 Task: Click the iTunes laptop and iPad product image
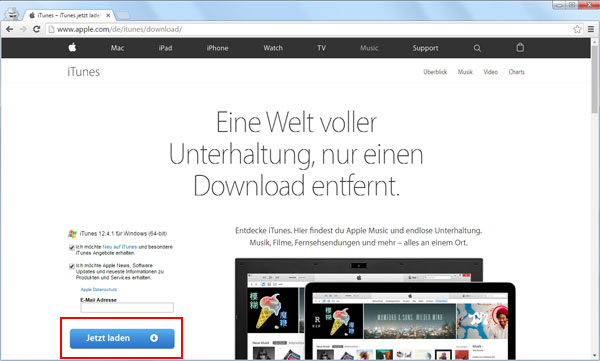tap(375, 309)
